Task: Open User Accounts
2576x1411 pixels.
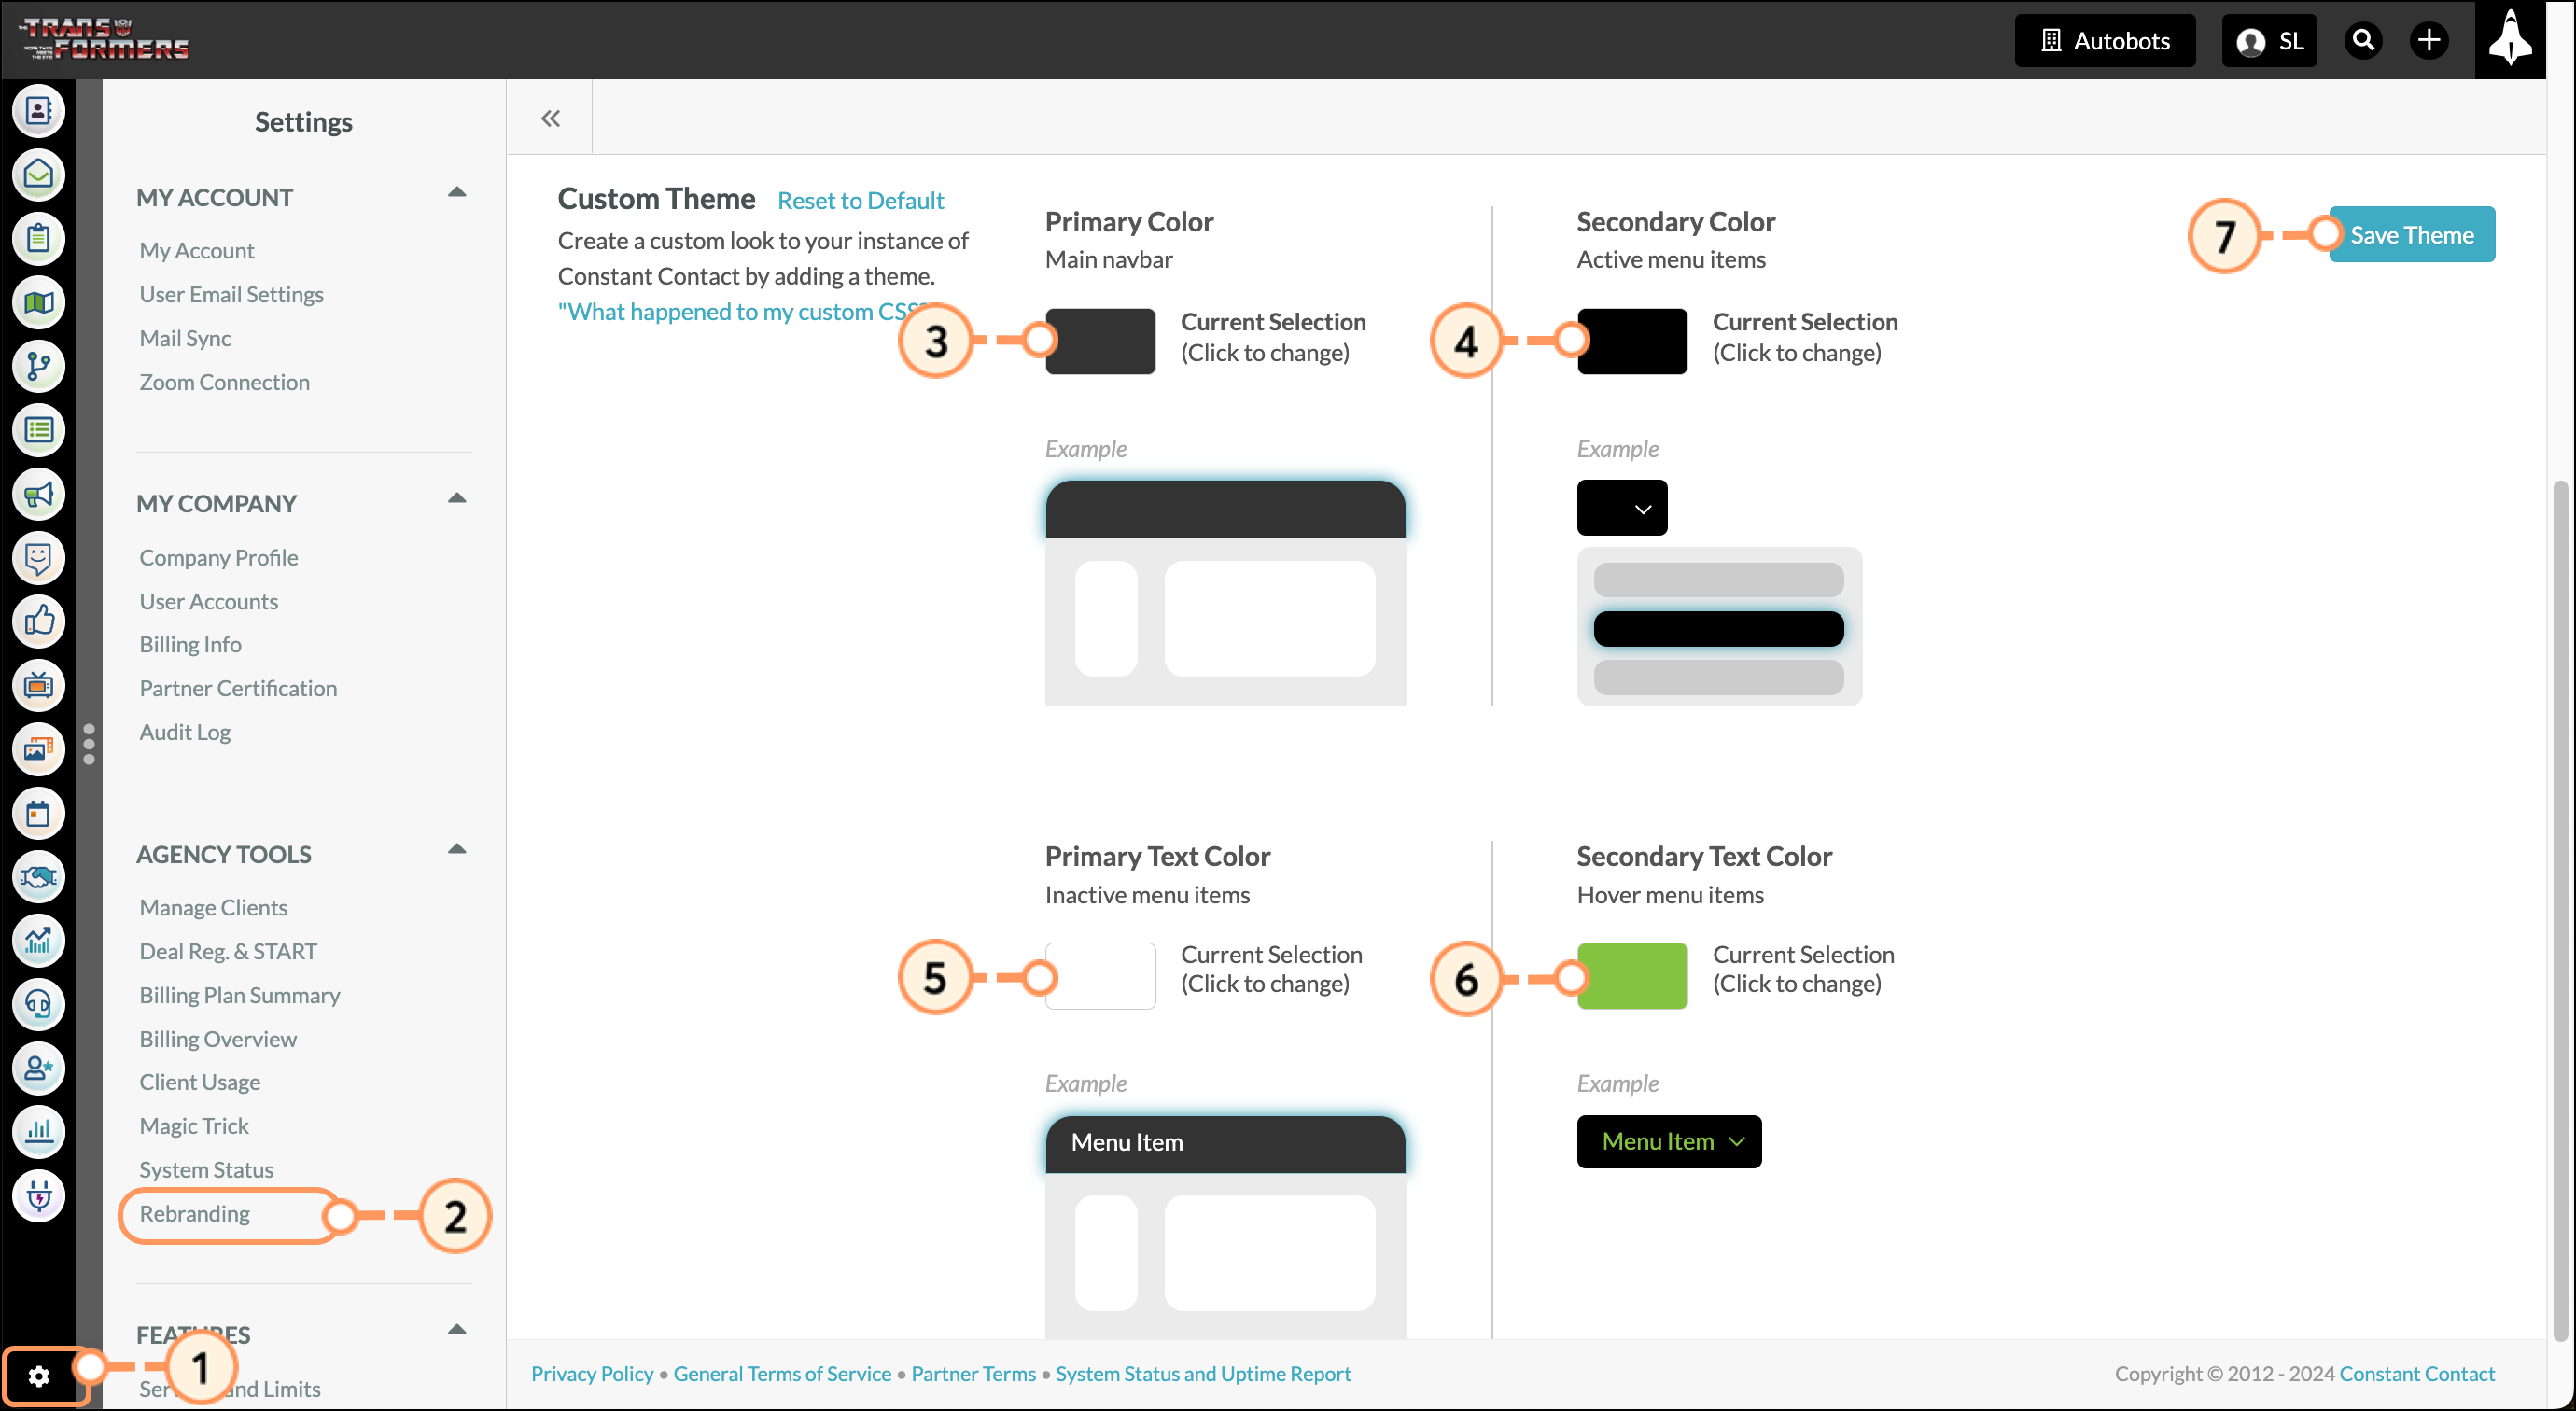Action: pyautogui.click(x=208, y=602)
